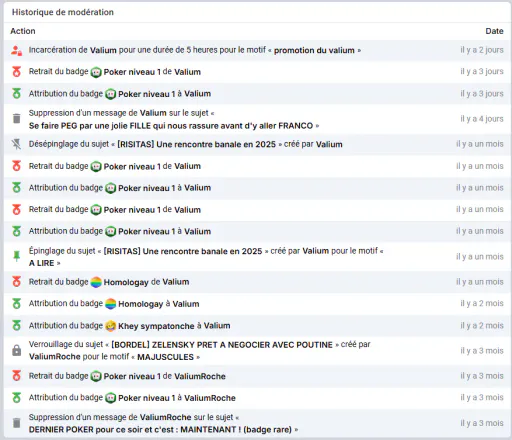
Task: Click green medal icon on ValiumRoche Poker attribution row
Action: pos(16,397)
